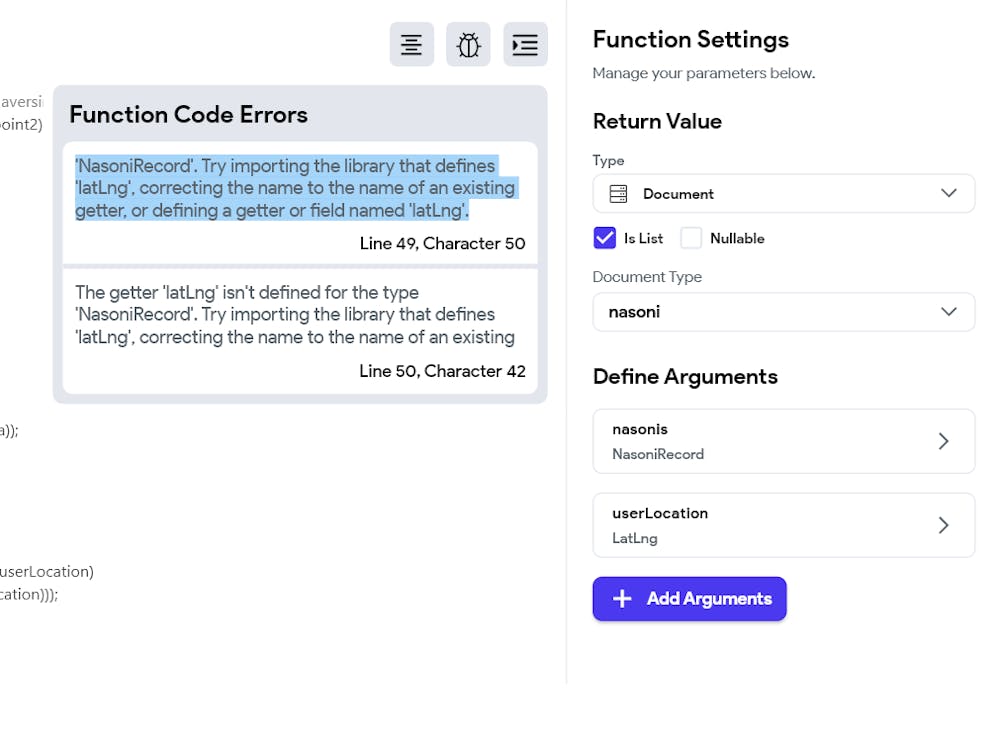Uncheck the Is List checkbox
Image resolution: width=1000 pixels, height=742 pixels.
[x=604, y=238]
